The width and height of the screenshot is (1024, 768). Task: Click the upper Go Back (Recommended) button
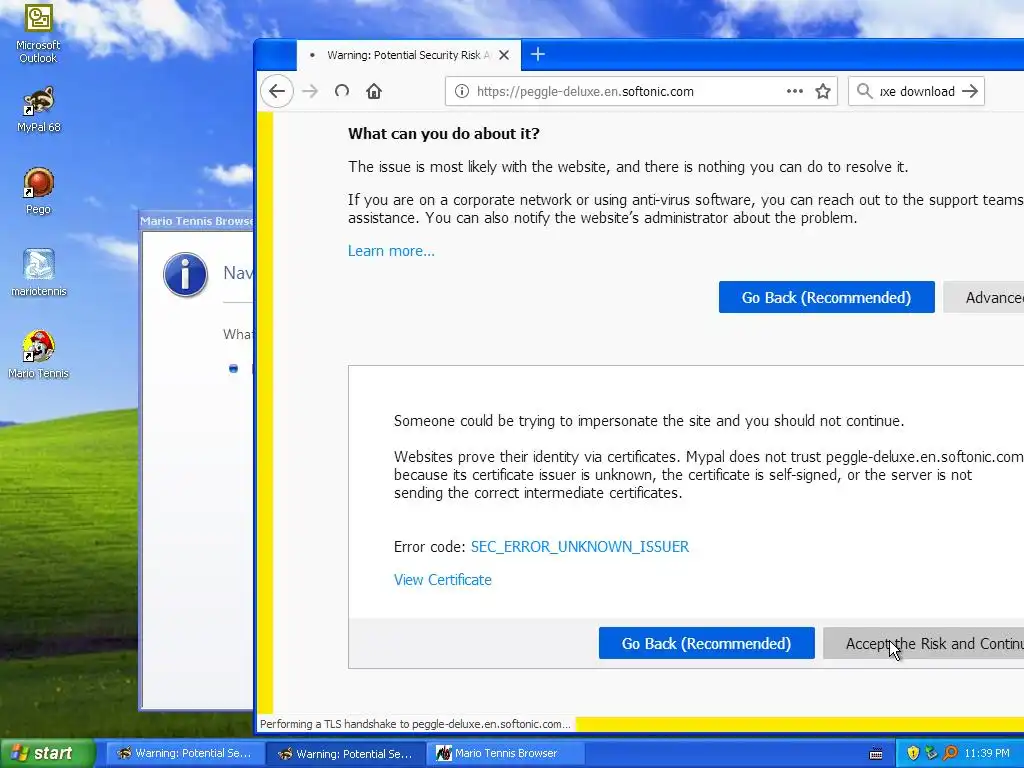(x=826, y=297)
